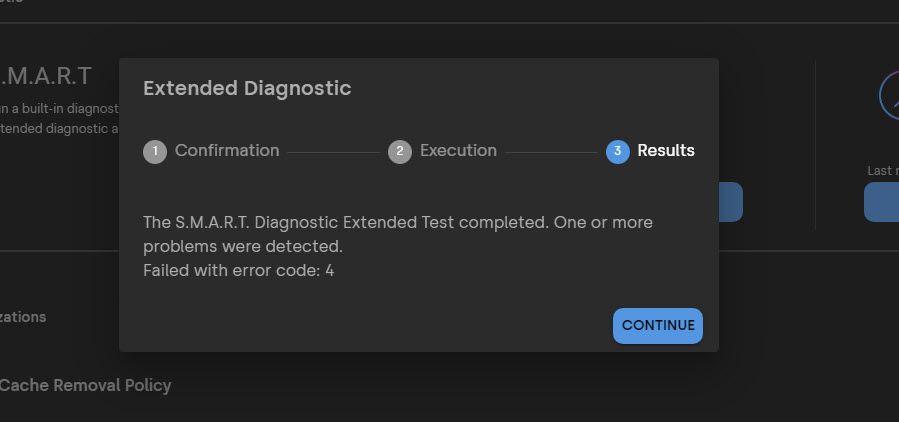899x422 pixels.
Task: Click the partially hidden Optimizations section label
Action: click(22, 317)
